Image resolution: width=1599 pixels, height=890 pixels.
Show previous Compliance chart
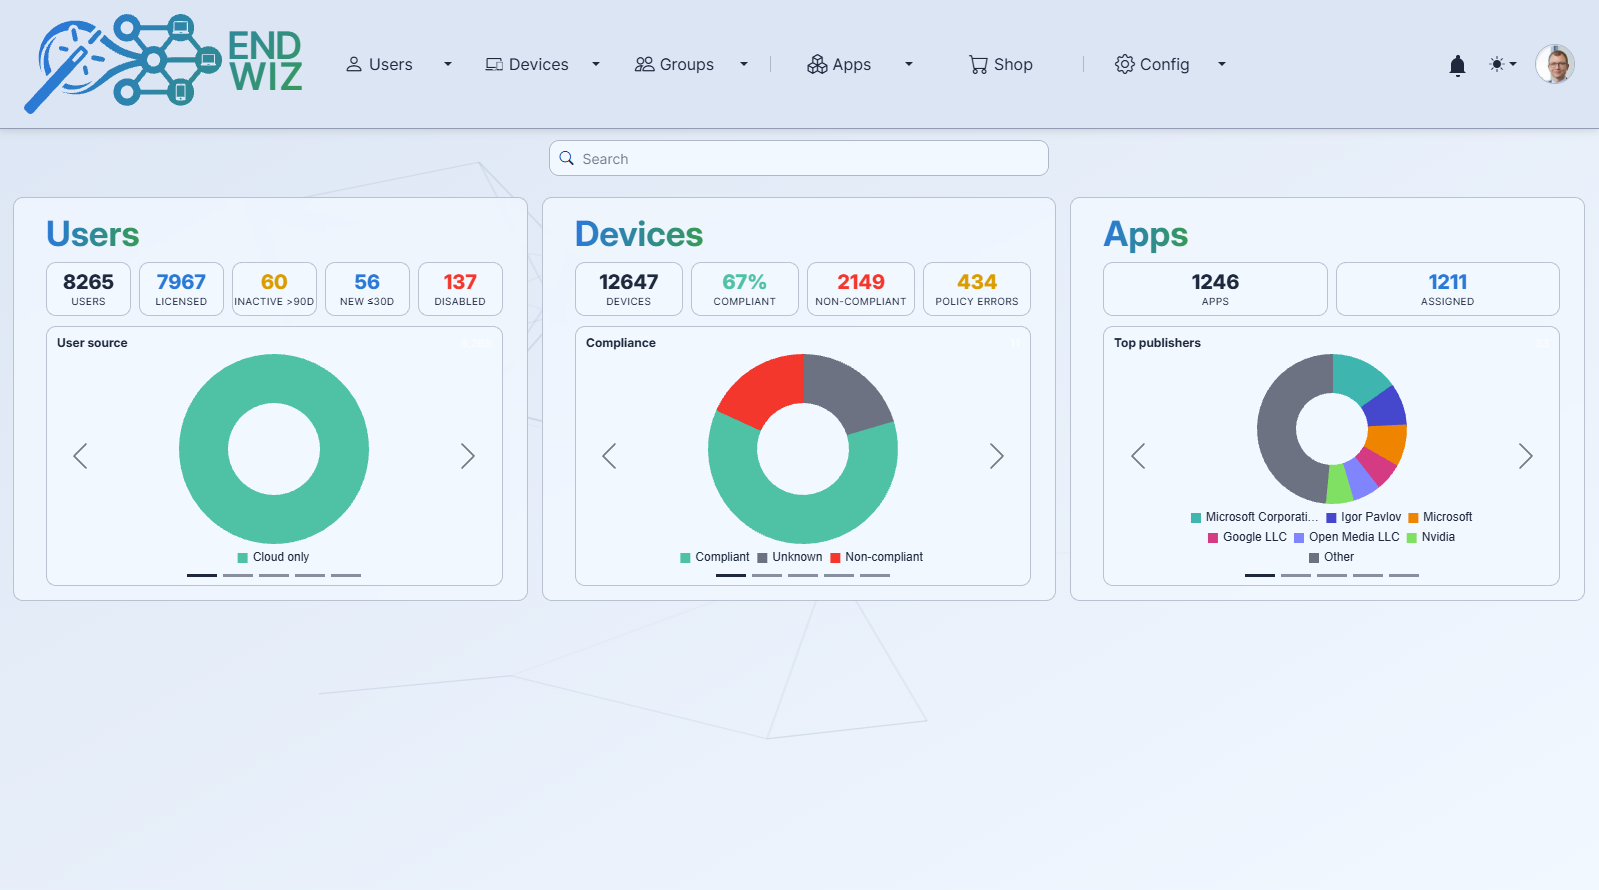(x=610, y=456)
